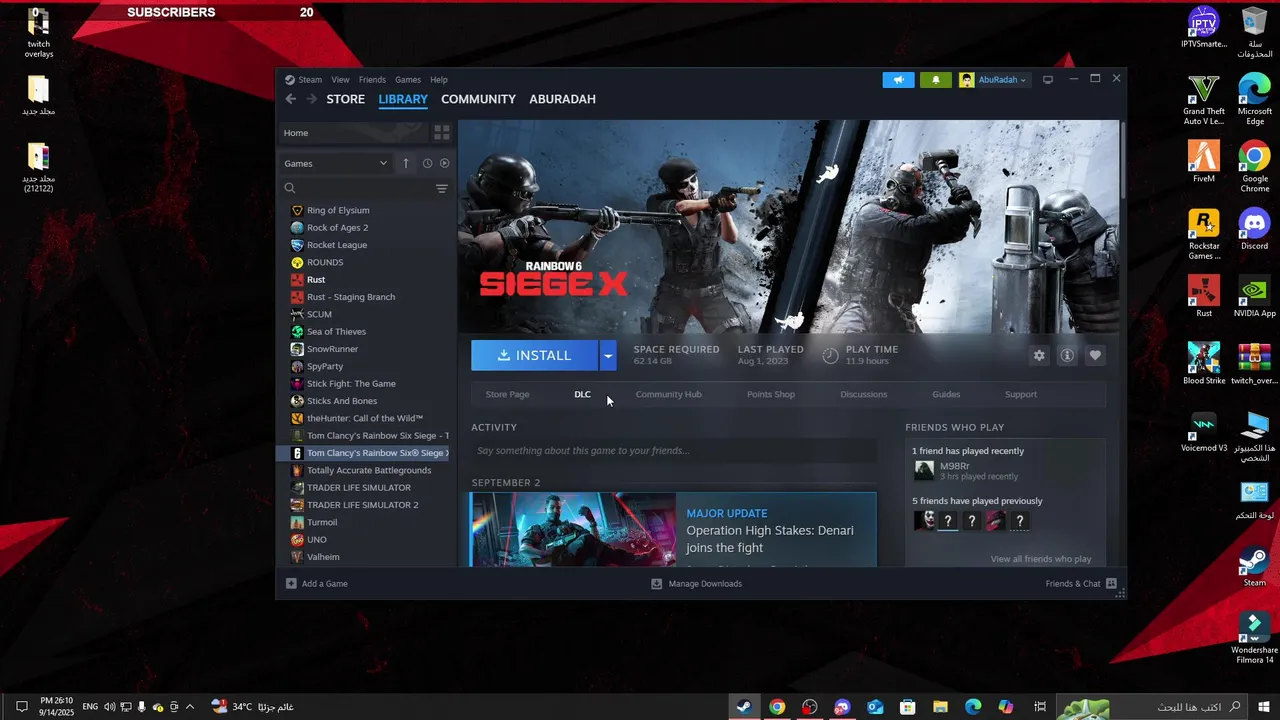The image size is (1280, 720).
Task: Open the game's Manage gear settings
Action: point(1039,355)
